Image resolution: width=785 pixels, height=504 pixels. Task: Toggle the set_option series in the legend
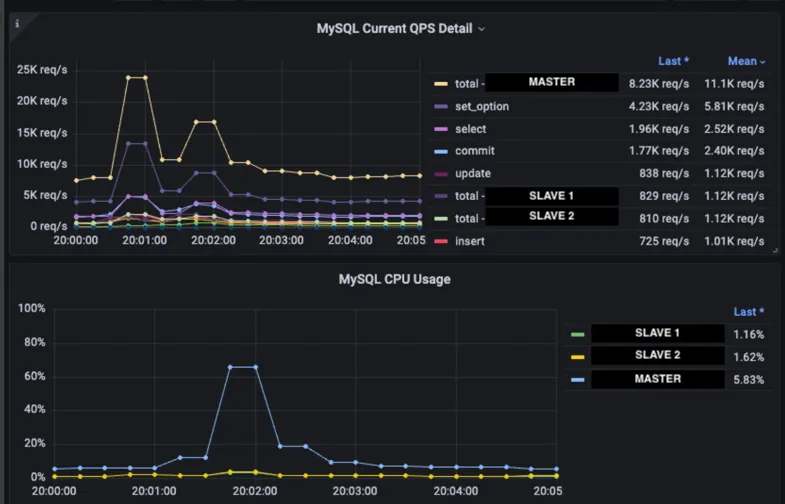click(482, 106)
